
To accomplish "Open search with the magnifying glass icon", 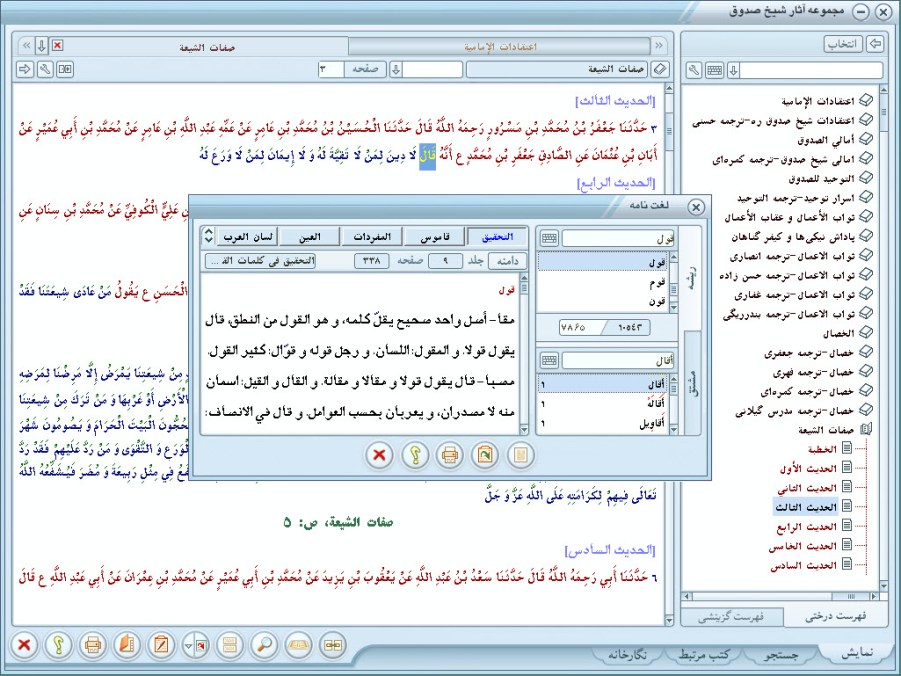I will click(264, 645).
